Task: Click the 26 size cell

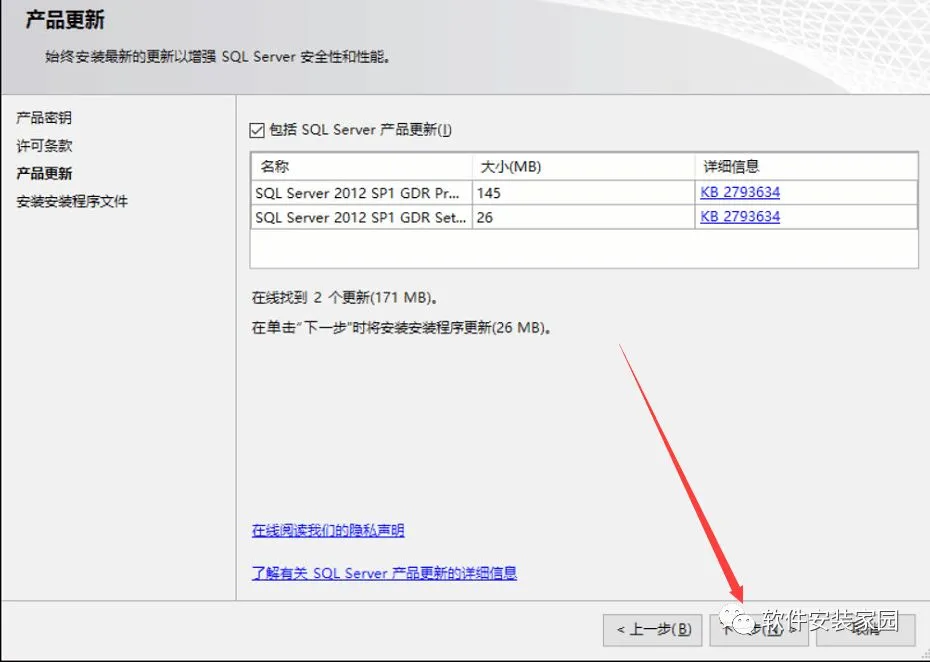Action: coord(584,217)
